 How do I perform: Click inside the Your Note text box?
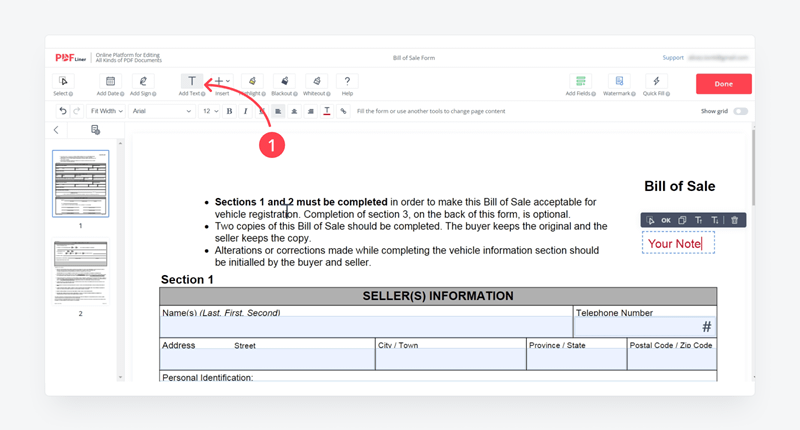(678, 243)
